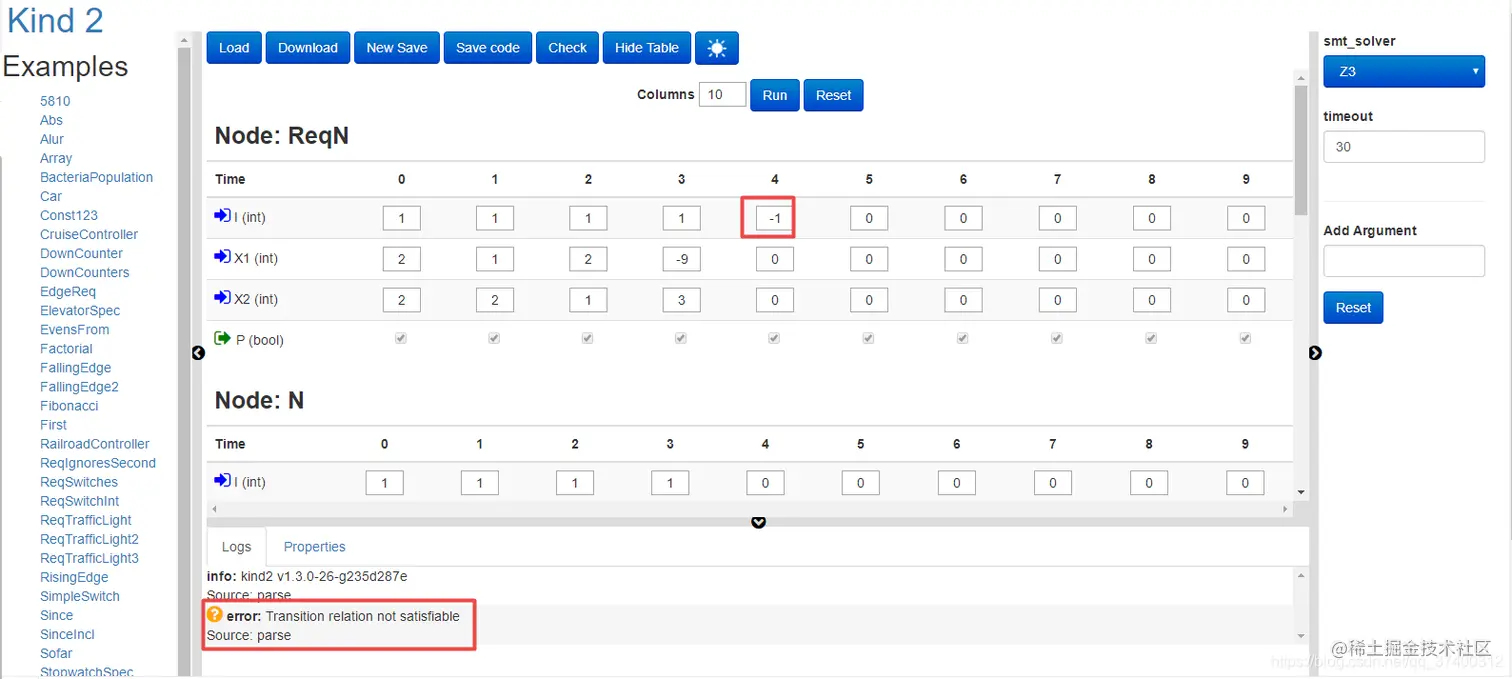The image size is (1512, 679).
Task: Open the ElevatorSpec example
Action: 80,310
